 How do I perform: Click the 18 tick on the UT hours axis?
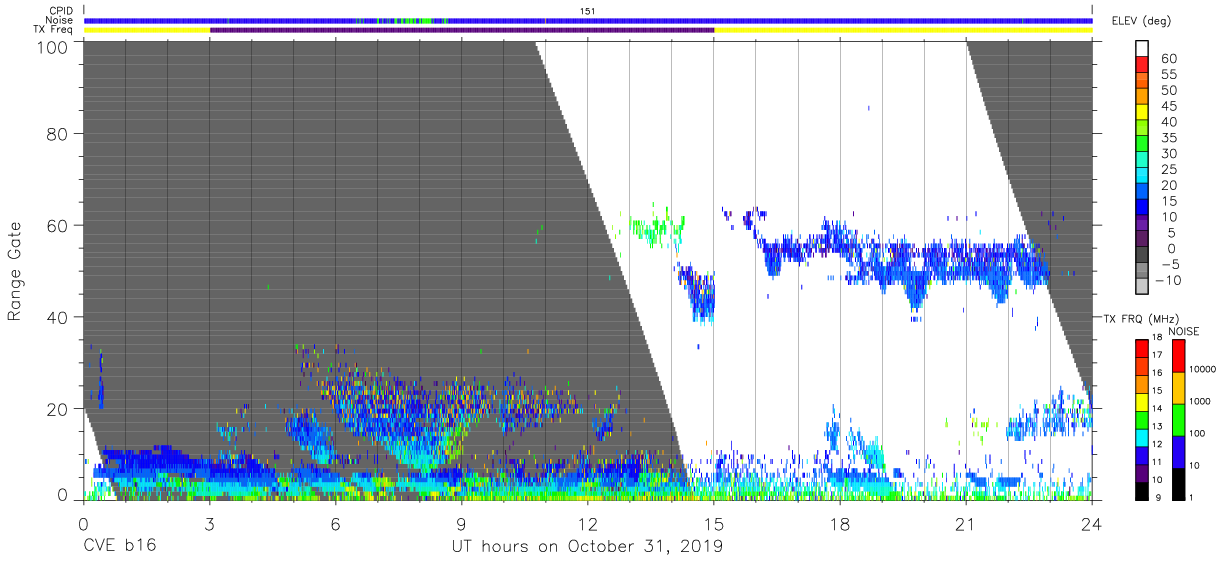(839, 523)
